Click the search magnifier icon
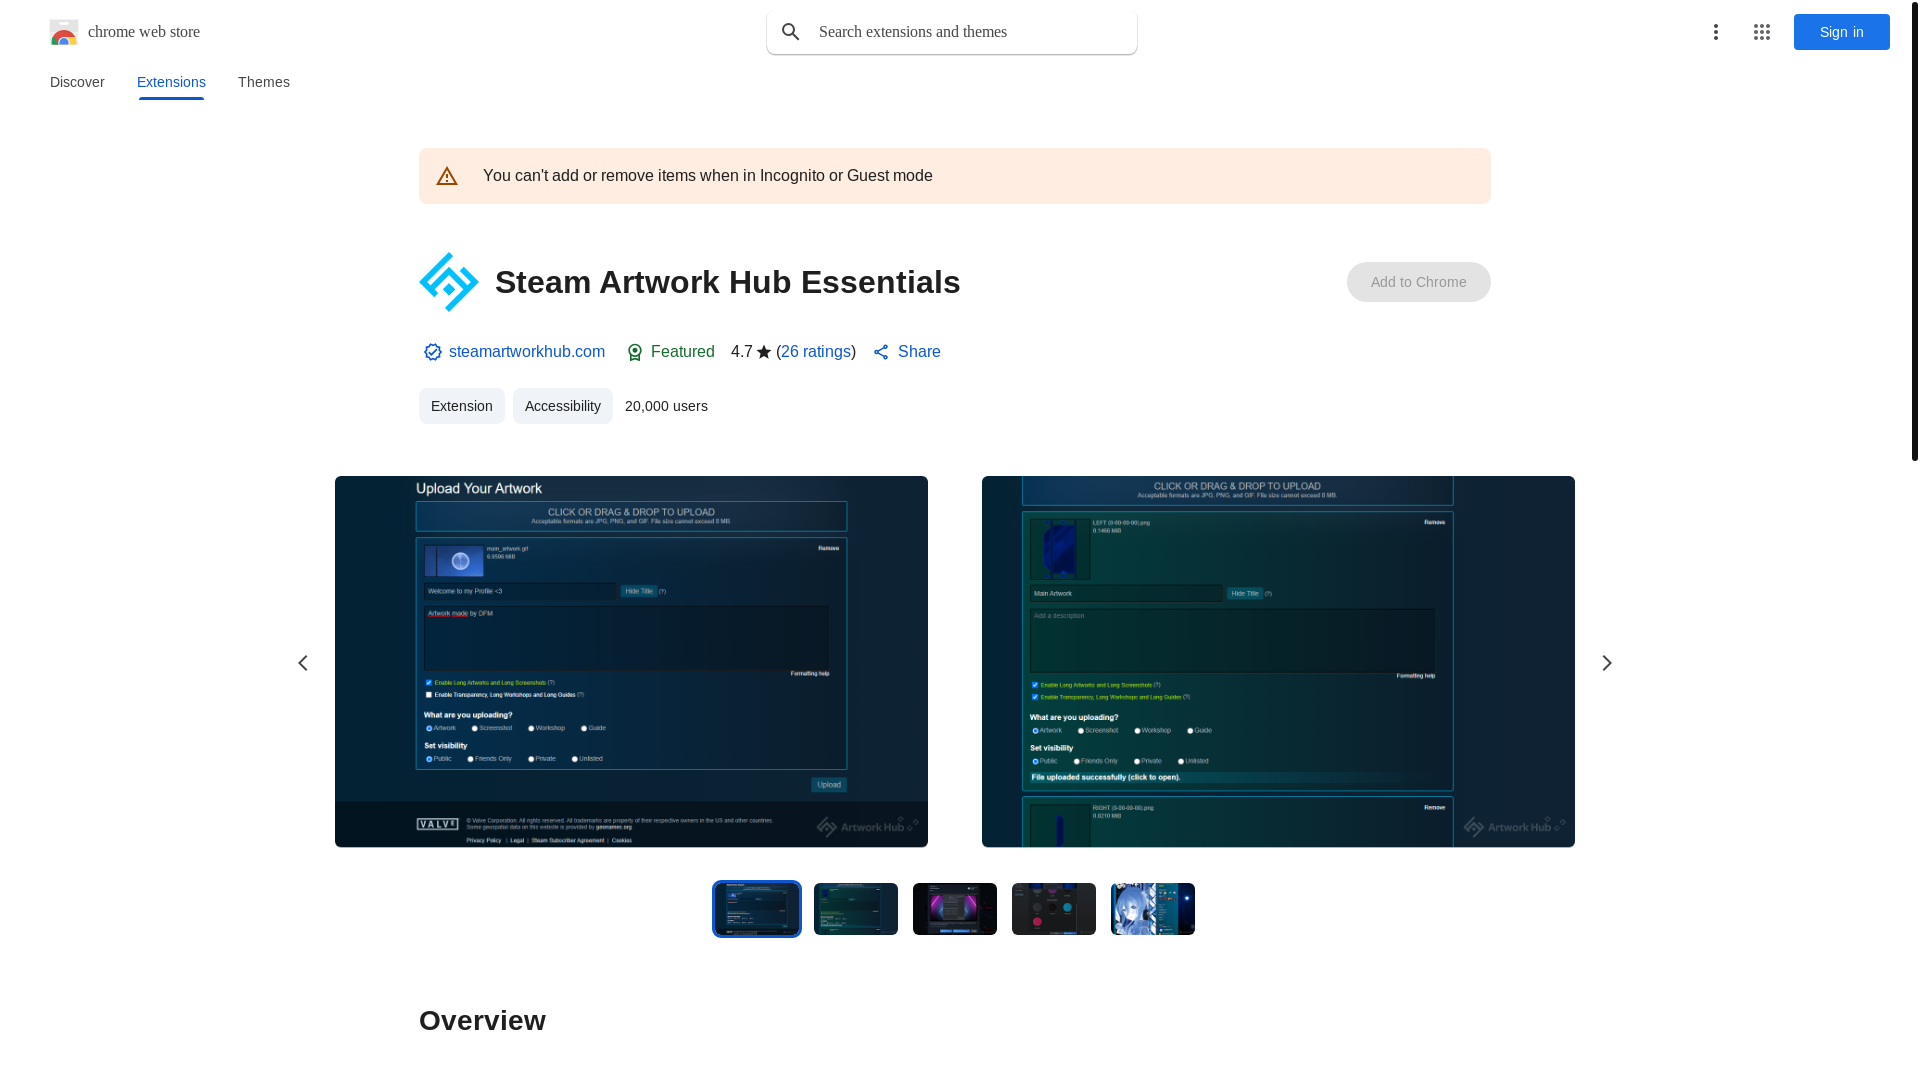Image resolution: width=1920 pixels, height=1080 pixels. coord(791,32)
